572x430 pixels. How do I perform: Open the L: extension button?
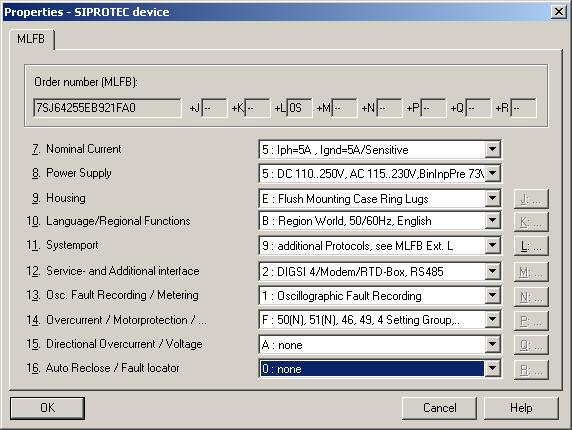pyautogui.click(x=531, y=247)
